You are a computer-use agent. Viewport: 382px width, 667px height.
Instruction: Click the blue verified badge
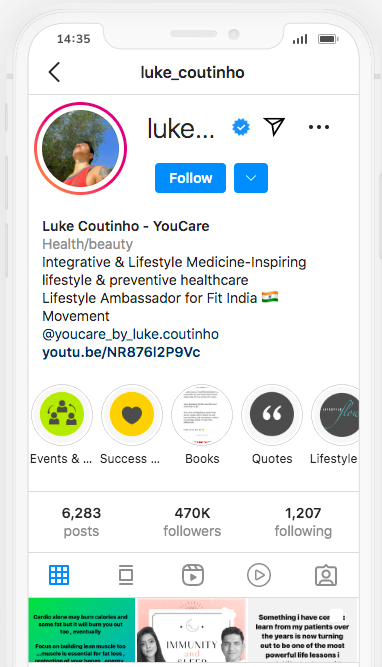(241, 127)
